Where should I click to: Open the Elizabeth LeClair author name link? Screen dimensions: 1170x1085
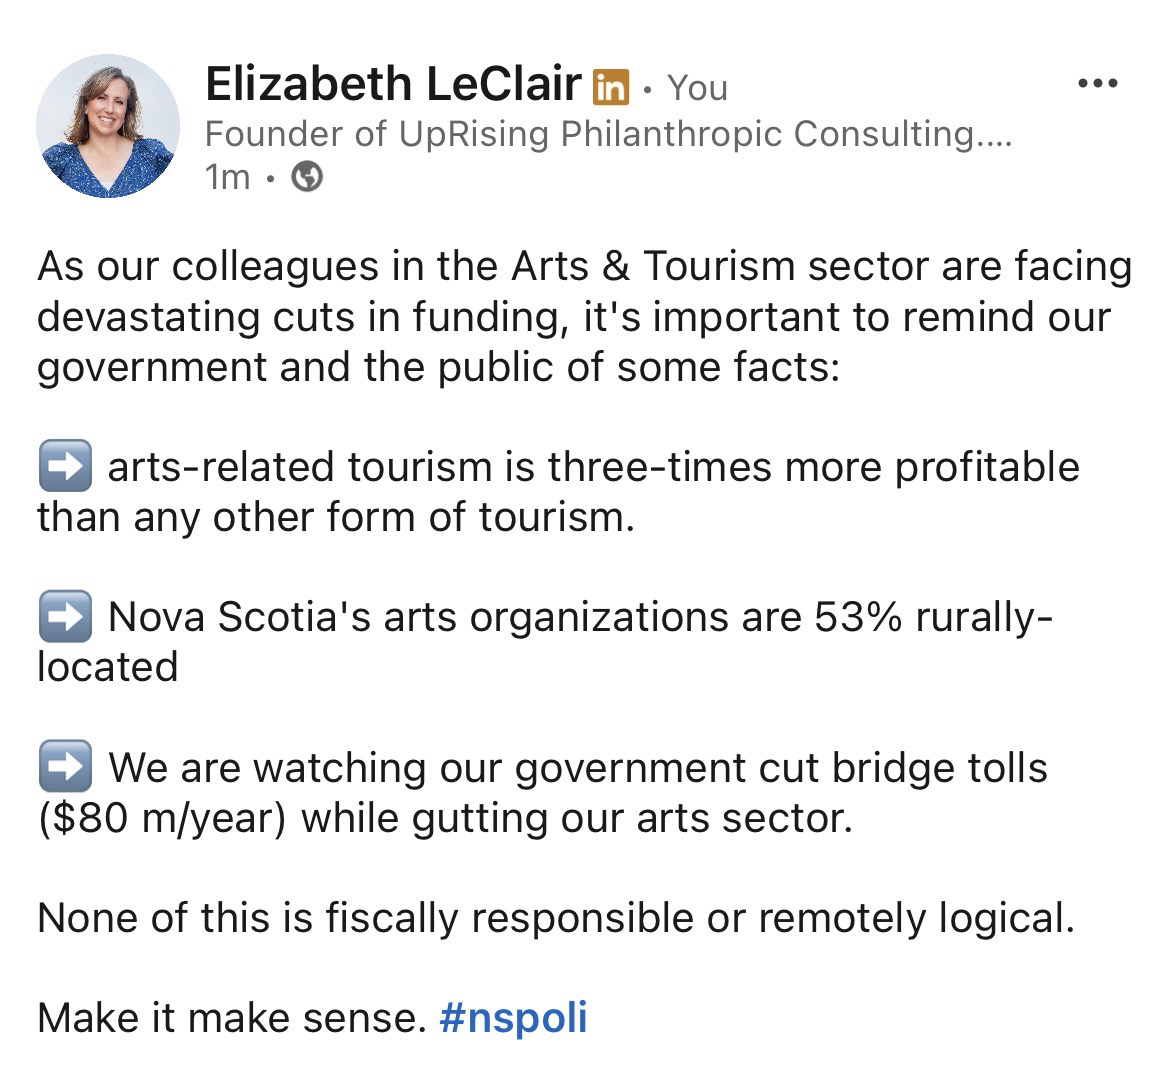392,84
